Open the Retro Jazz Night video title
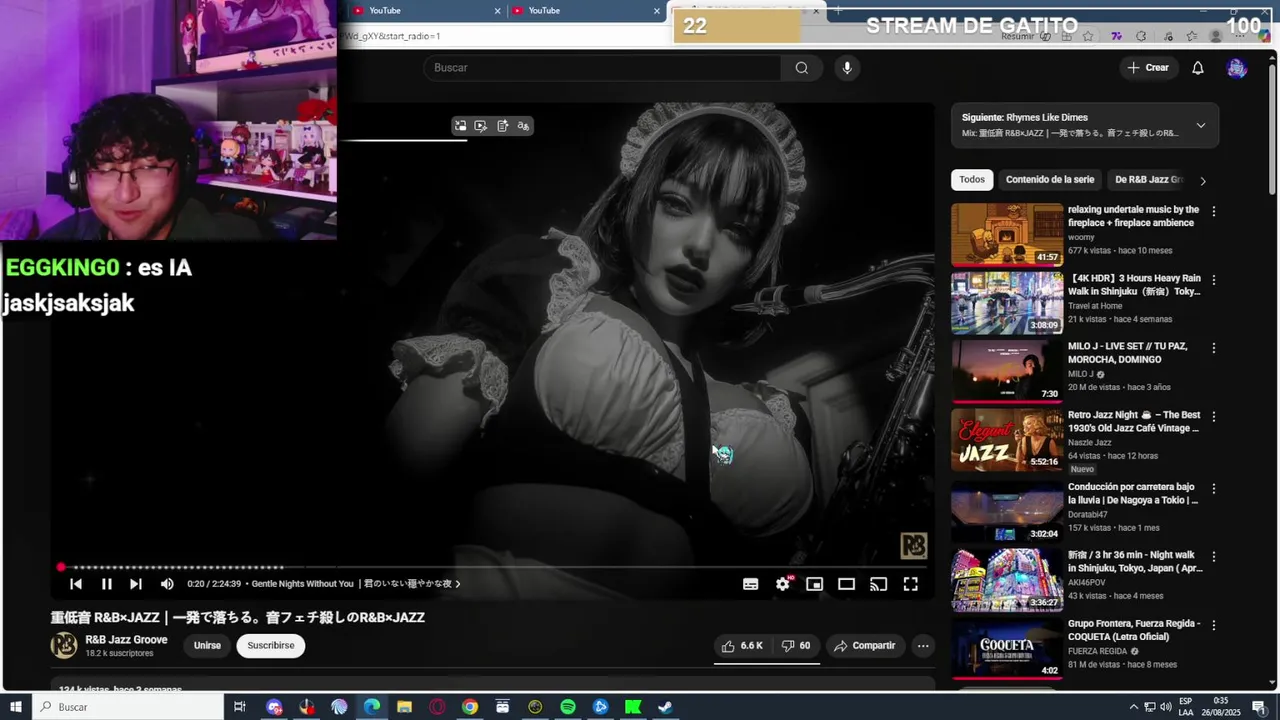This screenshot has height=720, width=1280. tap(1134, 421)
